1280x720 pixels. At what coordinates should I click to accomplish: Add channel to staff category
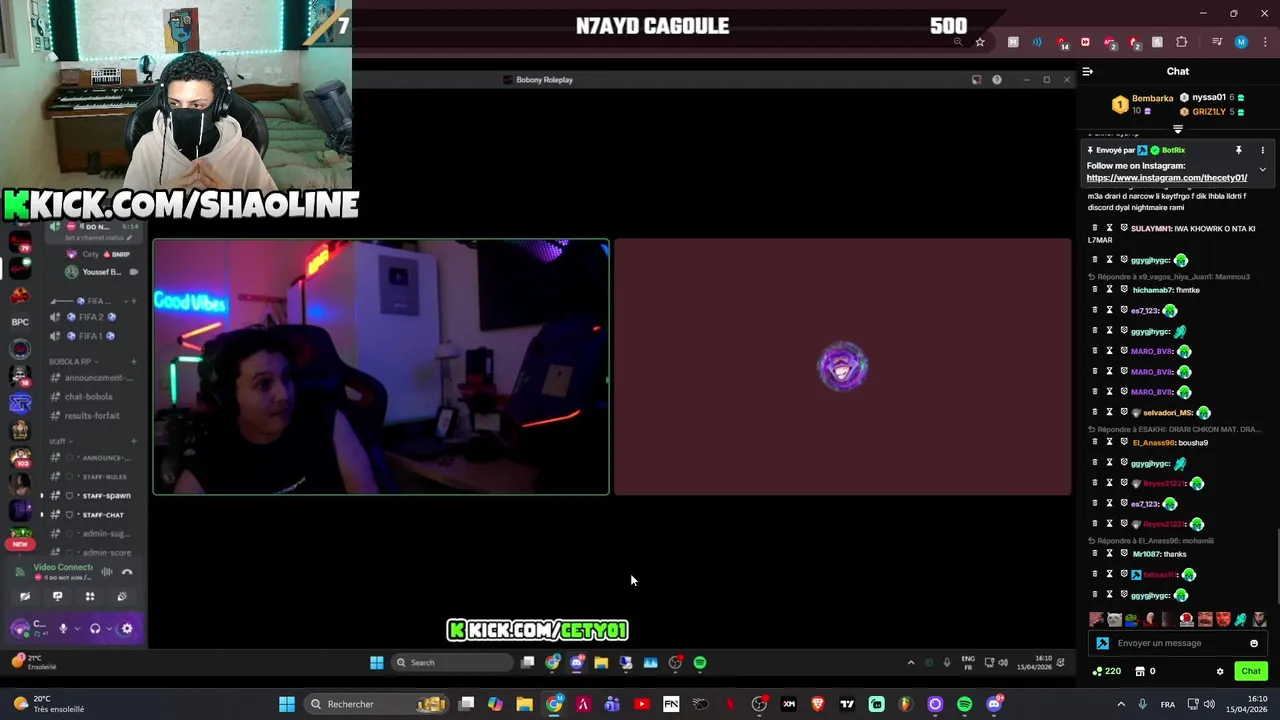134,441
